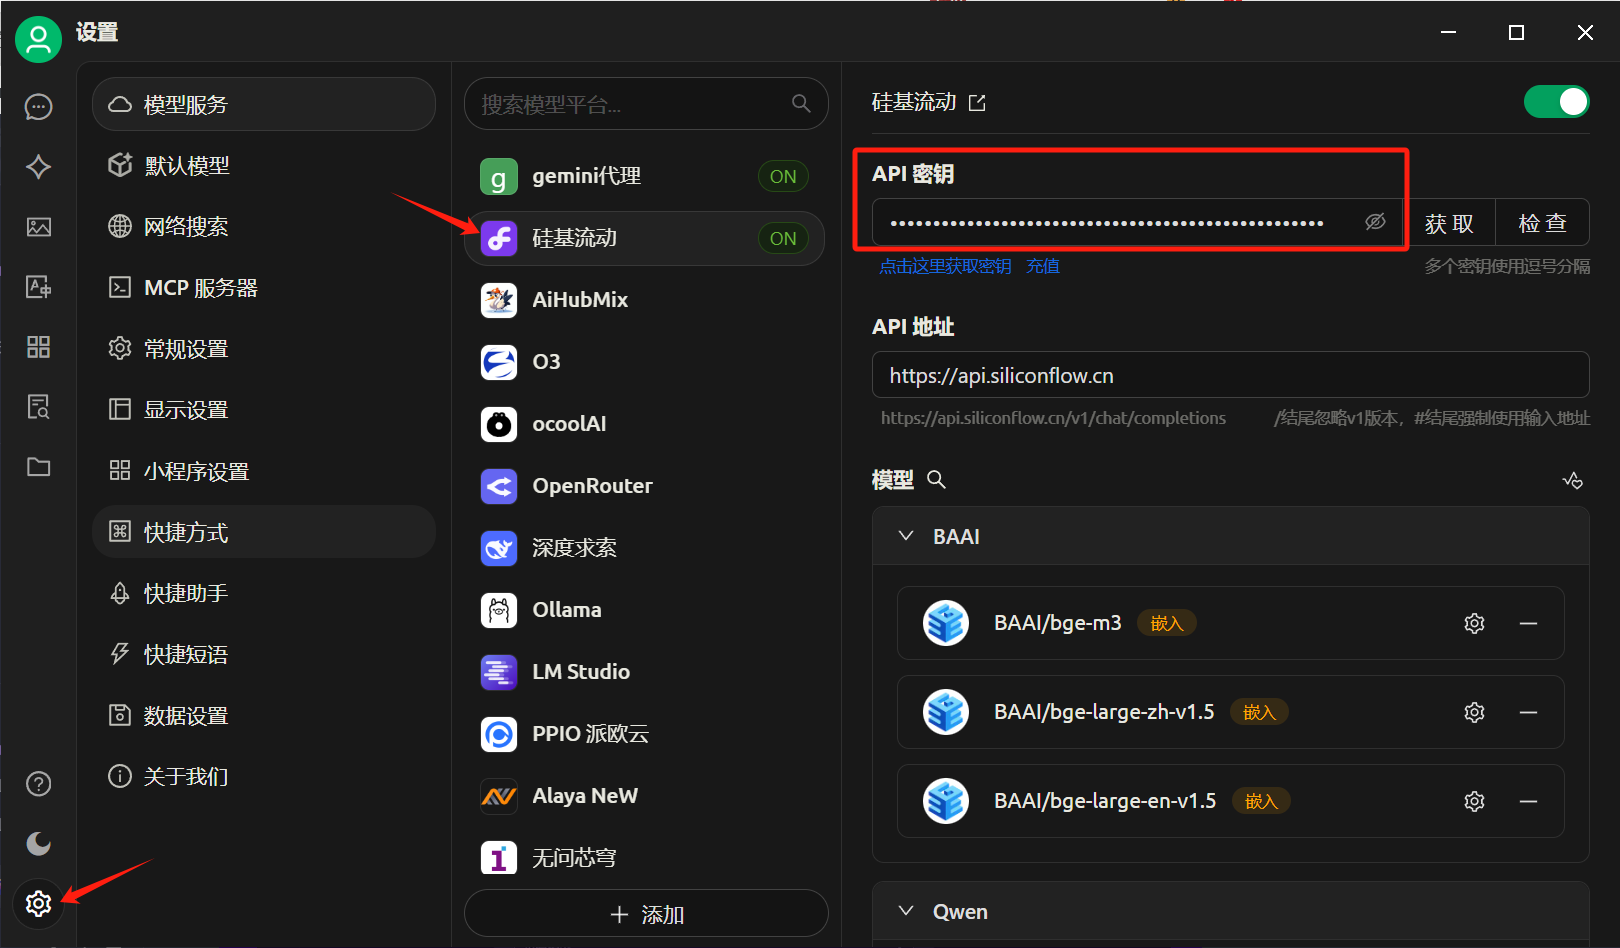Click the model health check icon

pos(1572,480)
